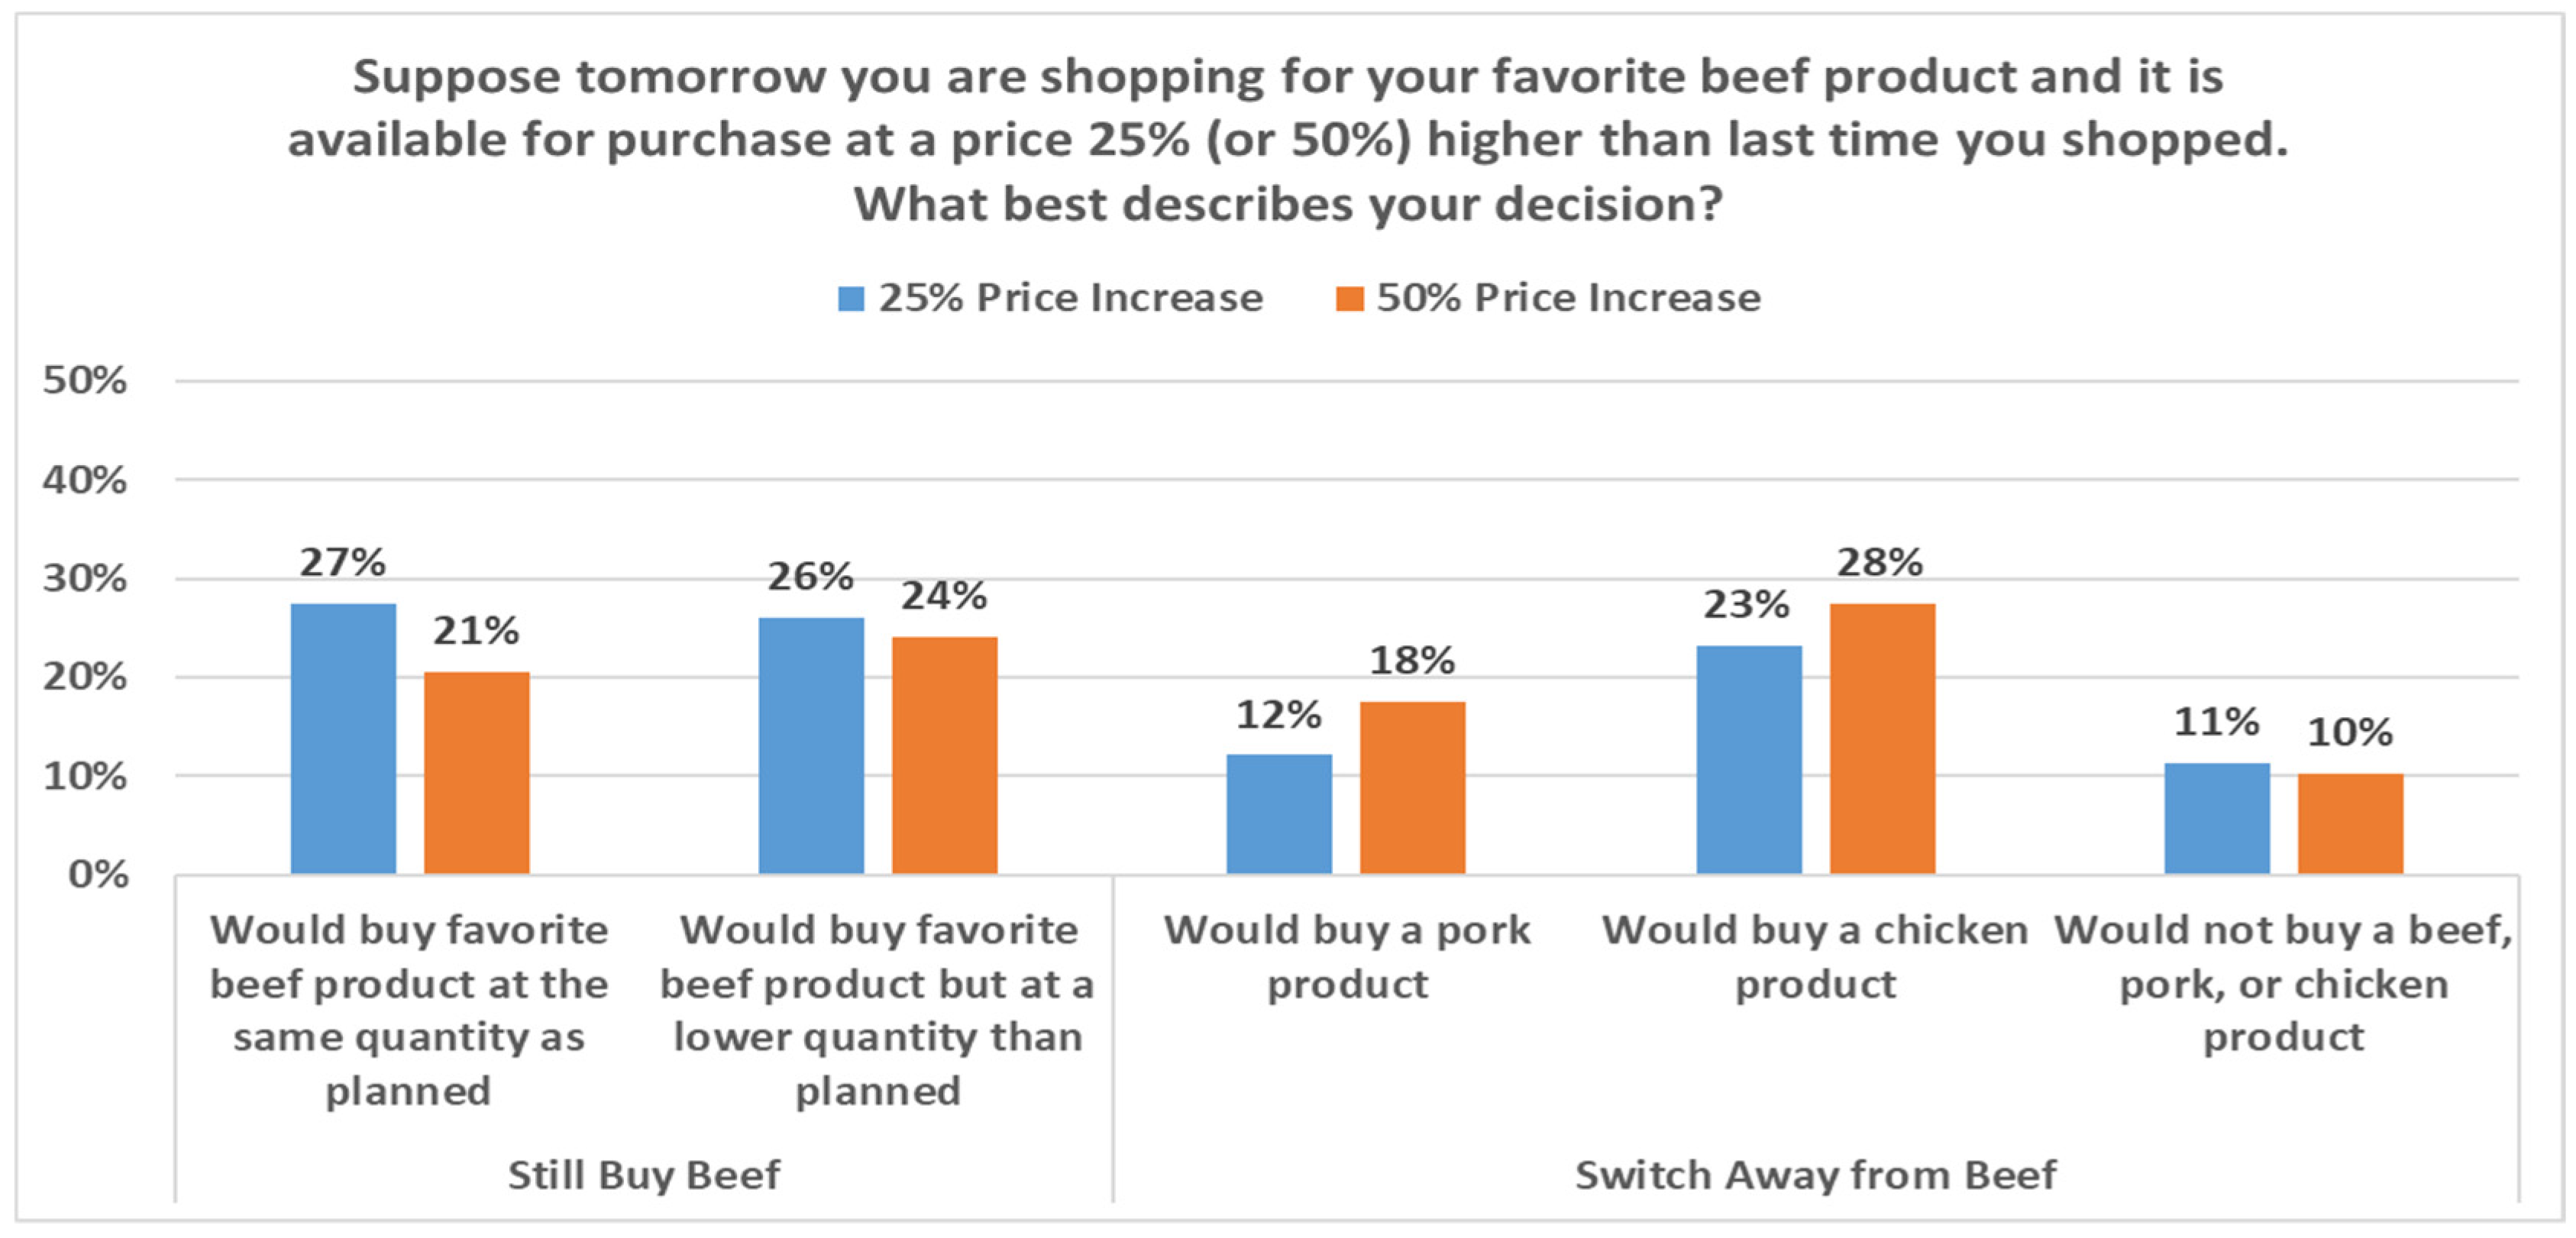Select the "25% Price Increase" legend label
Screen dimensions: 2576x1238
click(x=1070, y=298)
